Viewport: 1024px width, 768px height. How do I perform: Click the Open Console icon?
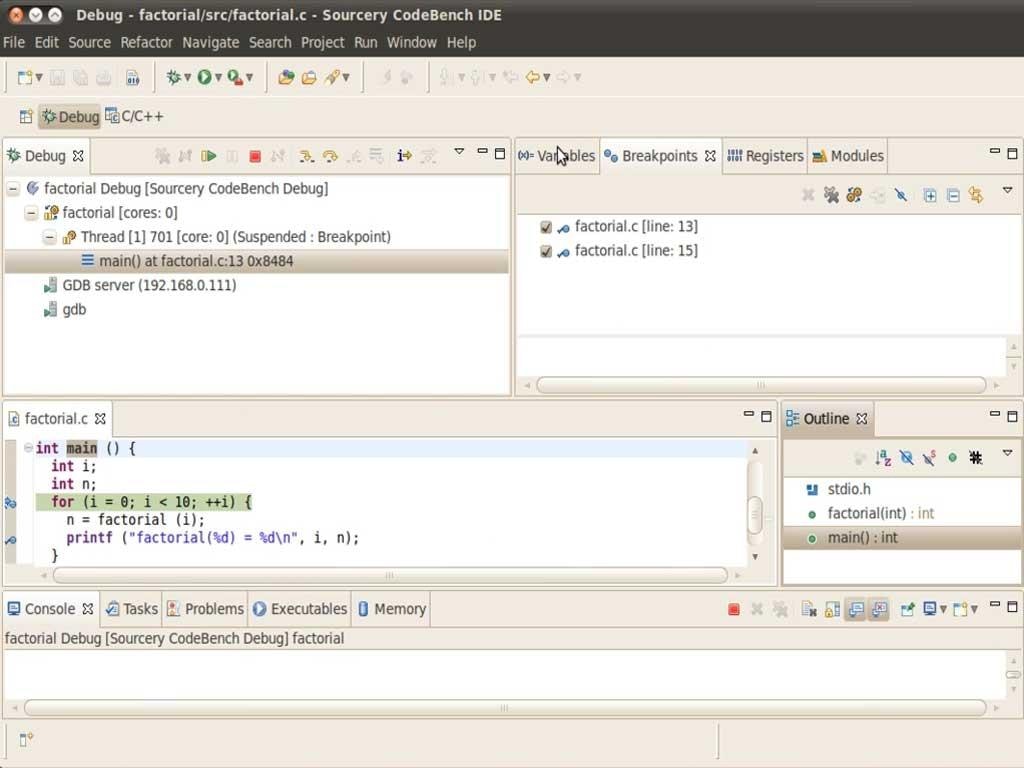point(960,609)
